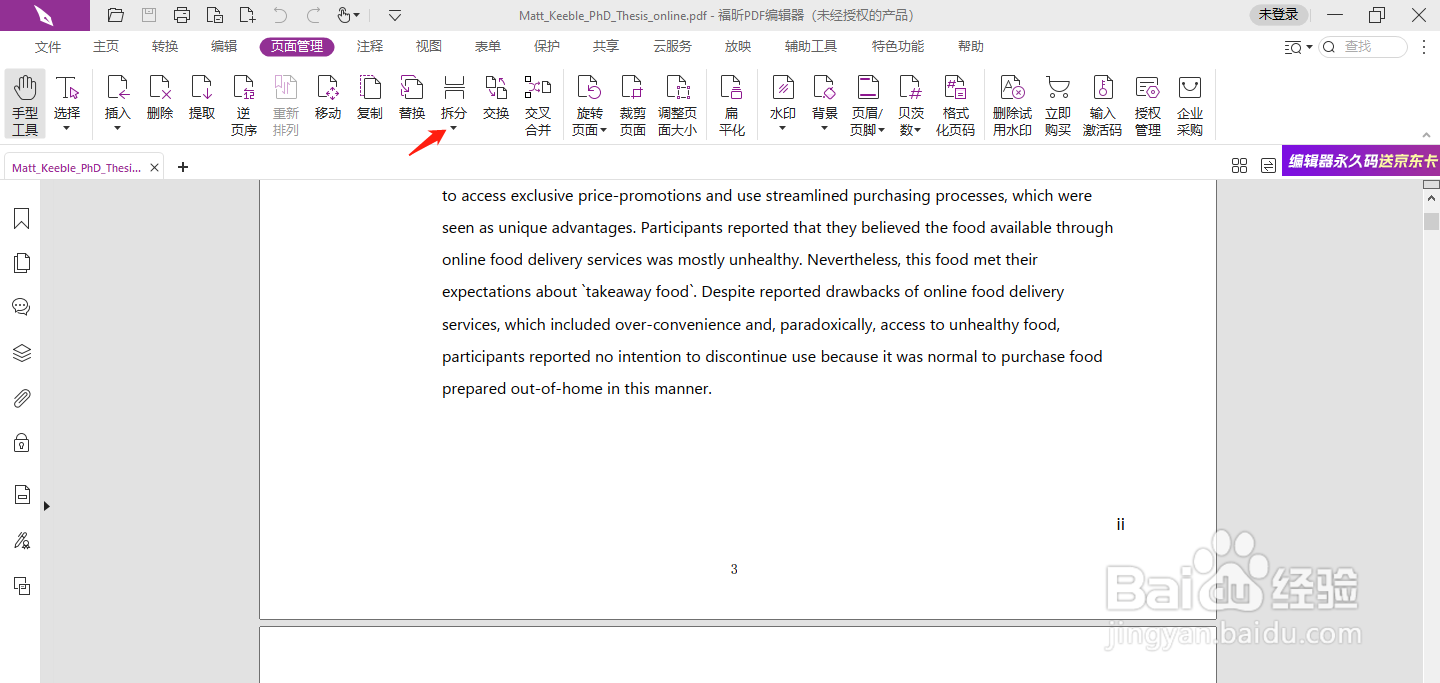This screenshot has height=683, width=1440.
Task: Click the Save disk icon
Action: pyautogui.click(x=149, y=15)
